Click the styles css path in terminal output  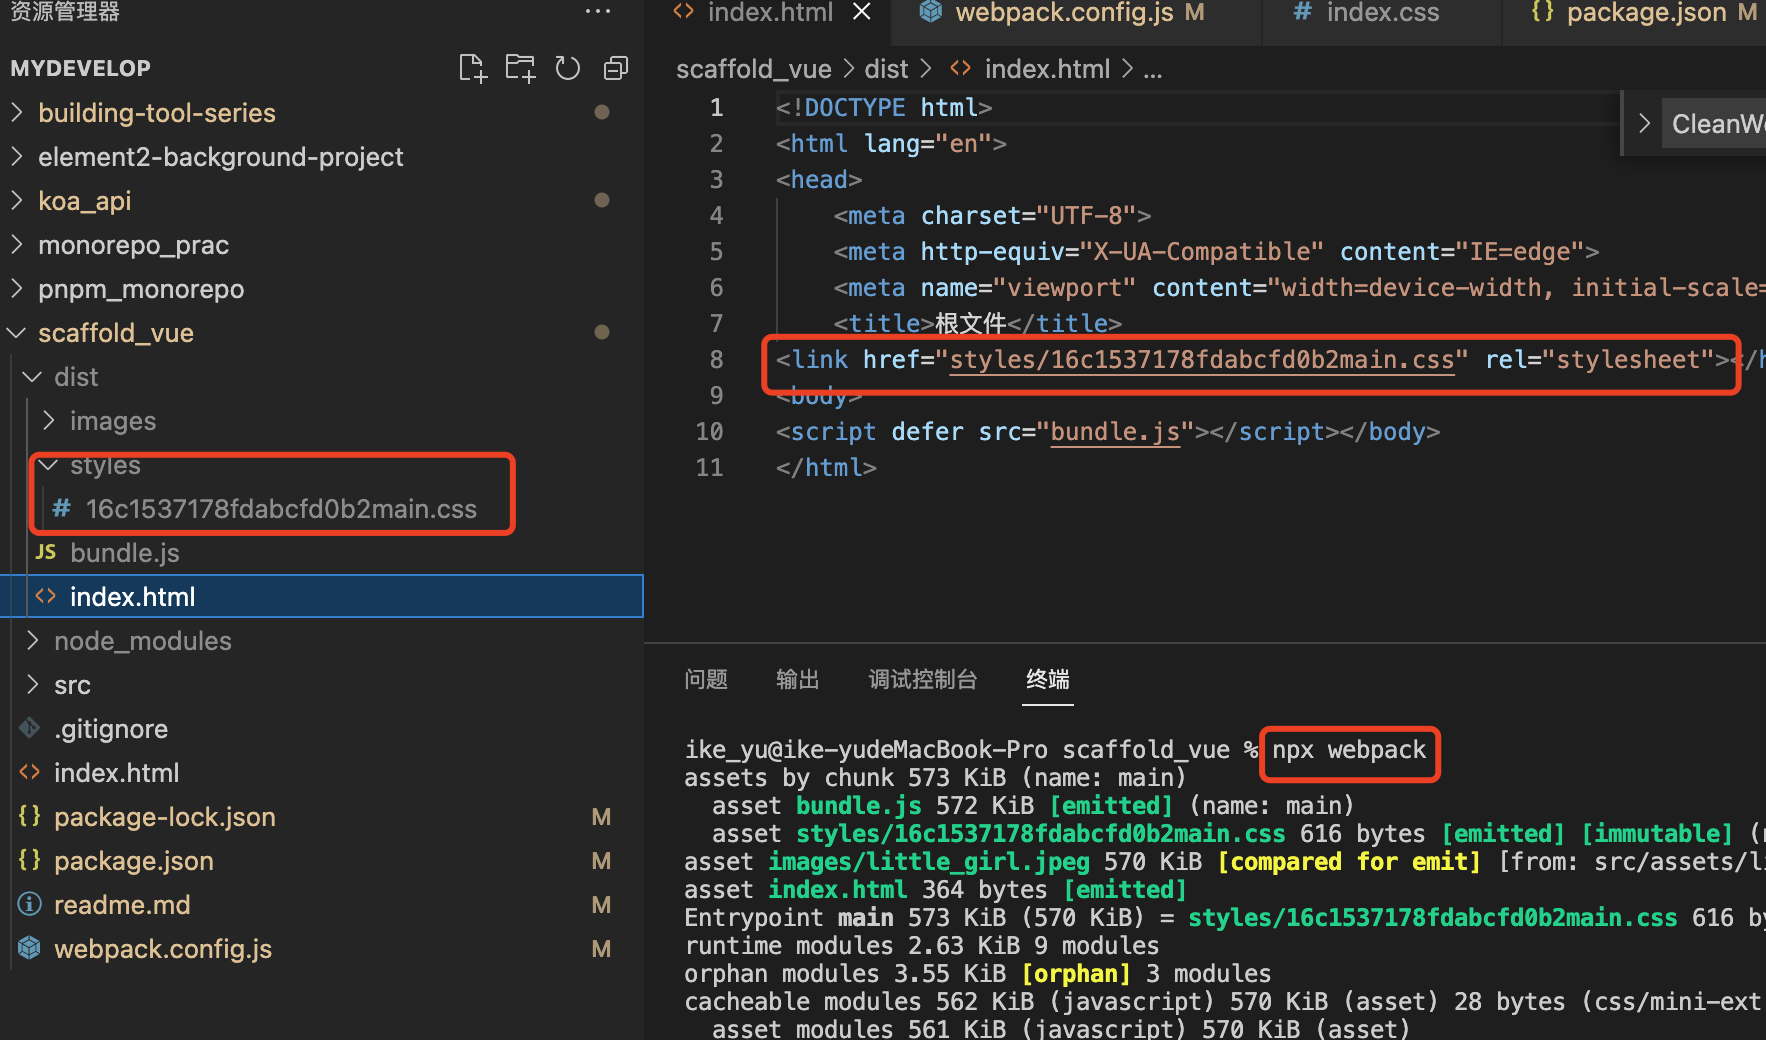point(1040,834)
